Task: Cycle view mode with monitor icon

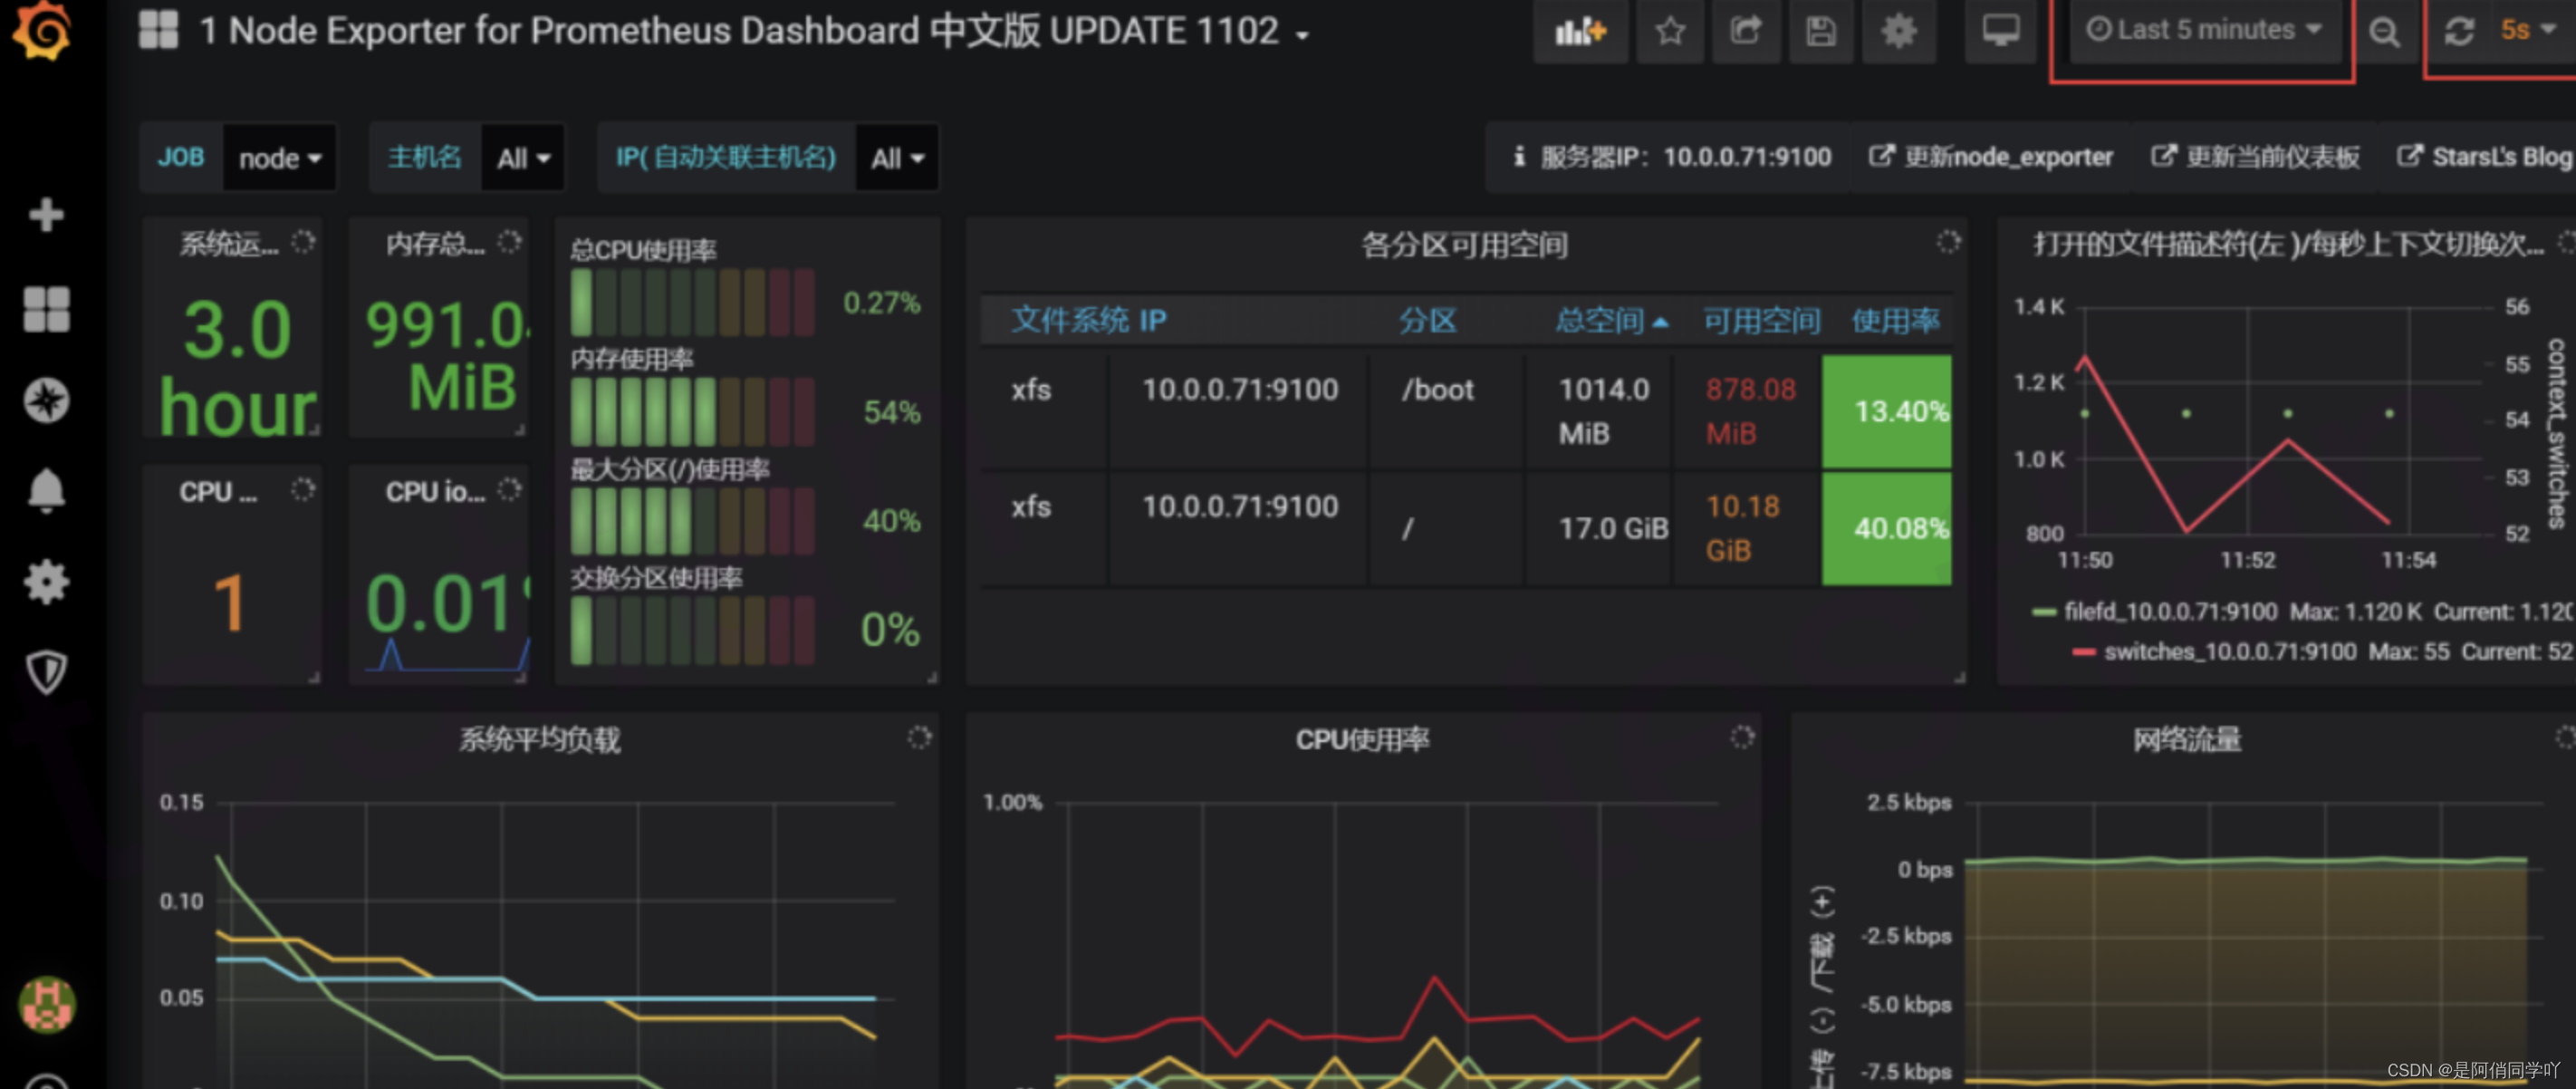Action: pyautogui.click(x=2001, y=31)
